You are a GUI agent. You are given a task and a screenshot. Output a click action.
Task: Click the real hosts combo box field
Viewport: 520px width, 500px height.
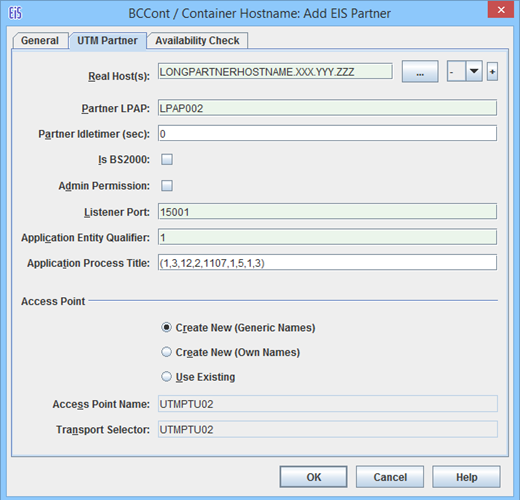pos(456,71)
